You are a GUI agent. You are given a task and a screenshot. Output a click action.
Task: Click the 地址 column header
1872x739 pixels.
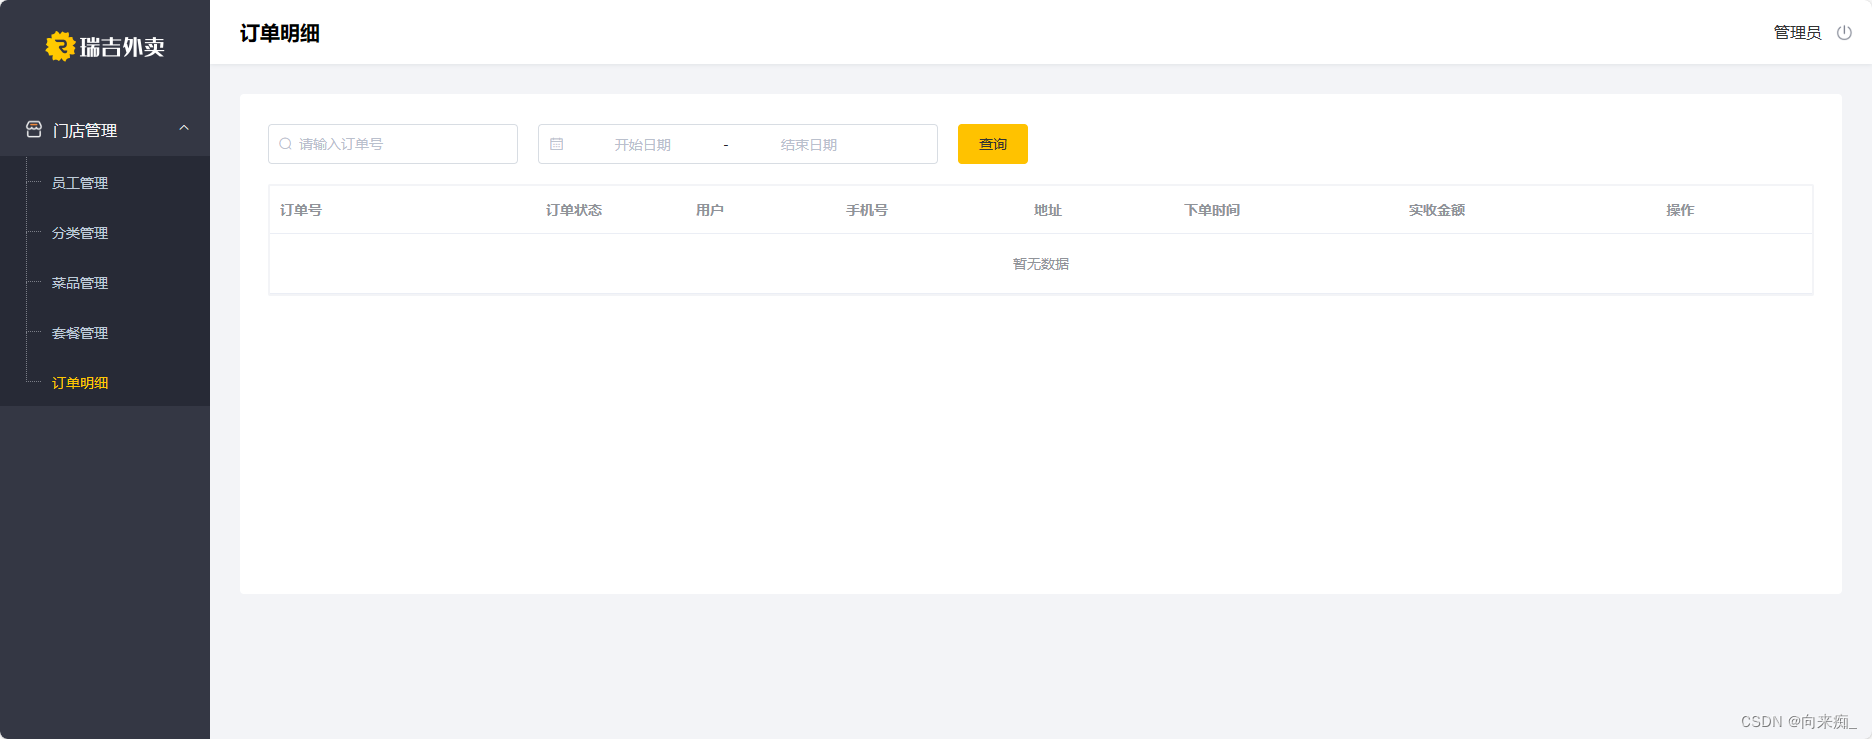click(1048, 210)
